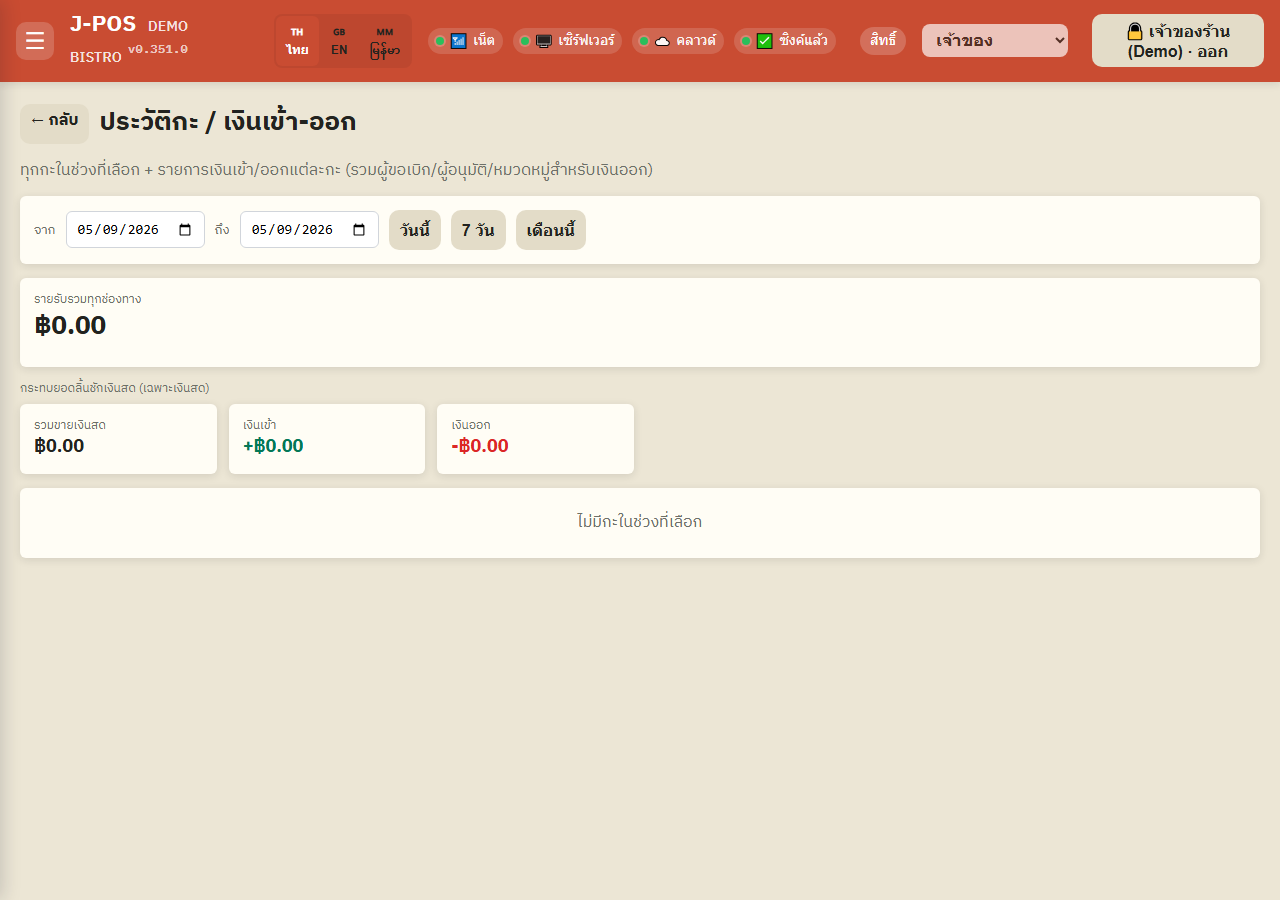Click the server monitor icon เซิร์ฟเวอร์
1280x900 pixels.
pos(544,41)
